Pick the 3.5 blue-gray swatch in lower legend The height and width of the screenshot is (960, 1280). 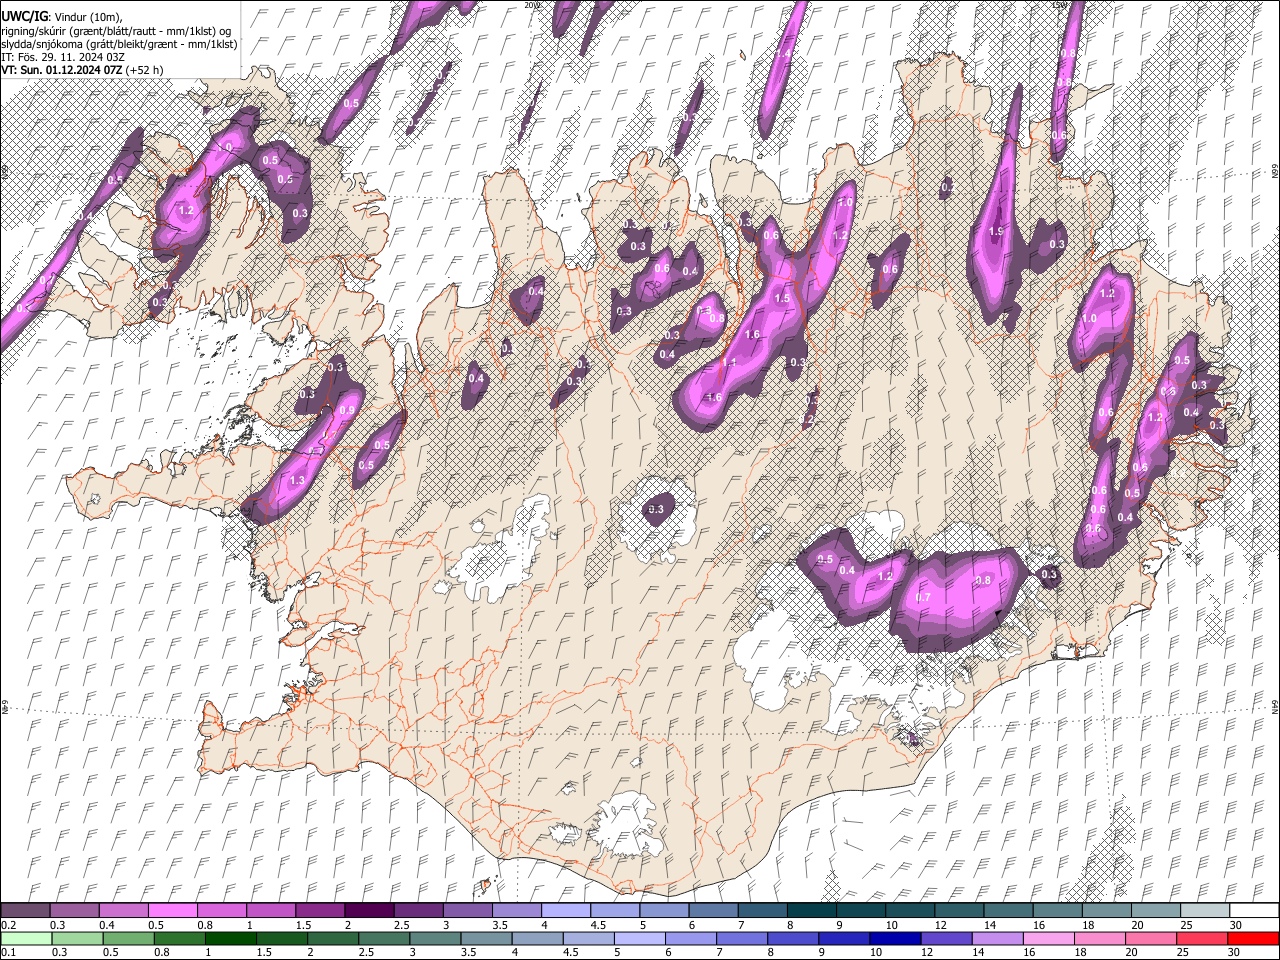(485, 939)
